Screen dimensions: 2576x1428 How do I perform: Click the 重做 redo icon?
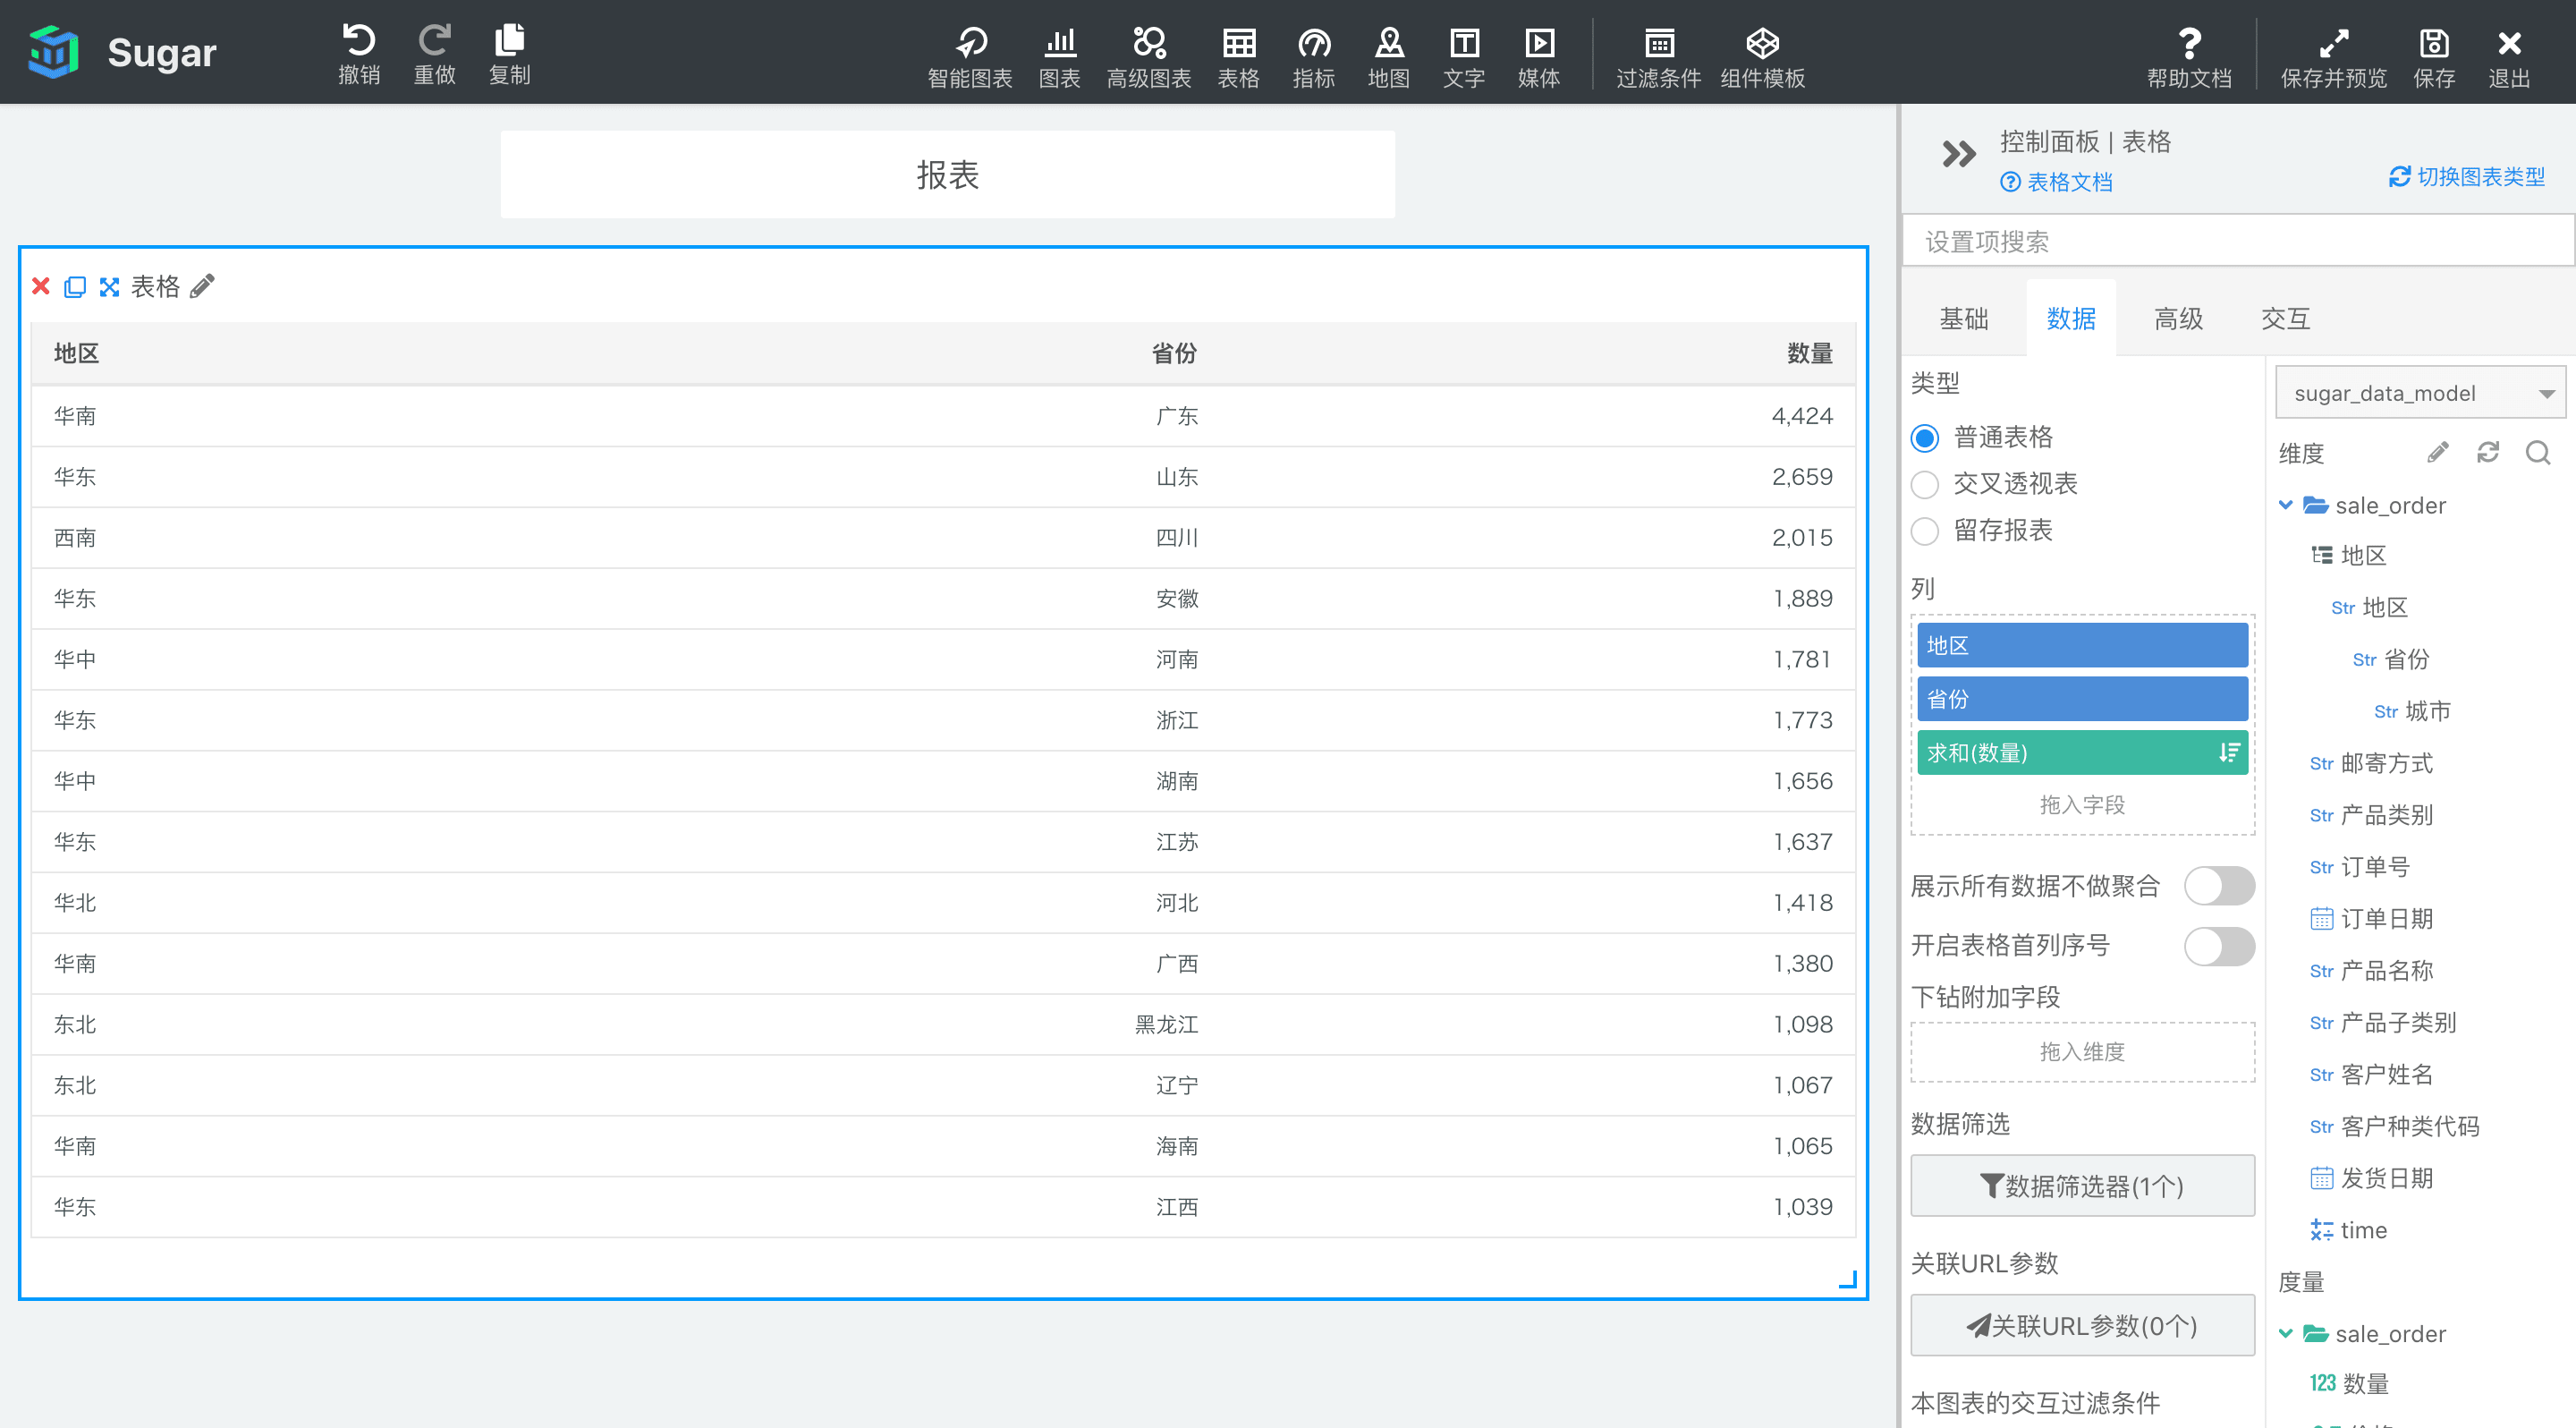pyautogui.click(x=434, y=53)
